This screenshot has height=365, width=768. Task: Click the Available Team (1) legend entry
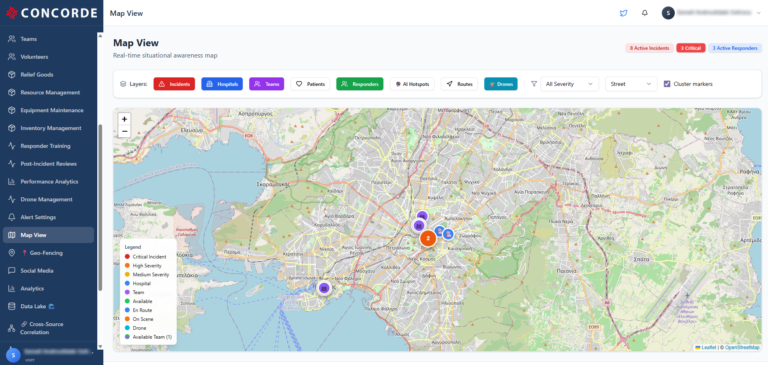pos(148,337)
